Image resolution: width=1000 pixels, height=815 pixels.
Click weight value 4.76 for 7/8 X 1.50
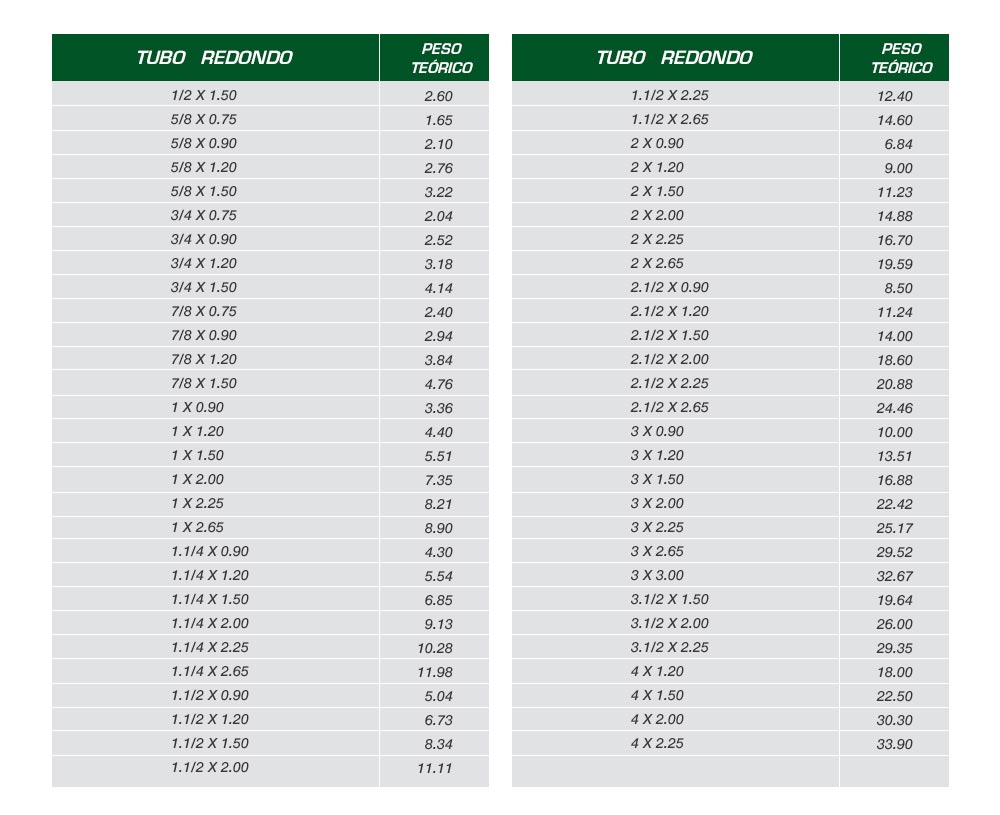point(438,384)
